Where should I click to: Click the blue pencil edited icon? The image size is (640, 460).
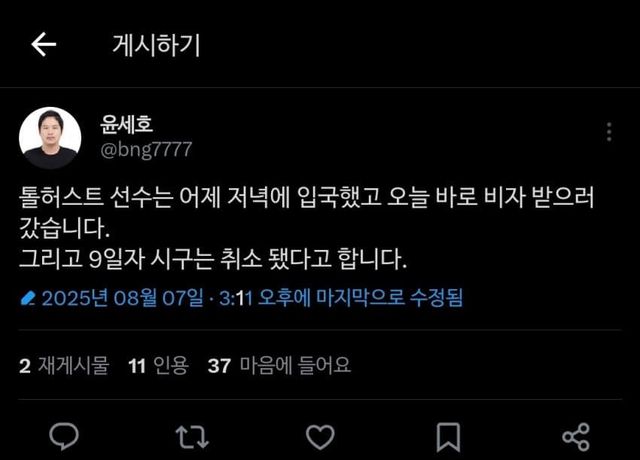(28, 298)
